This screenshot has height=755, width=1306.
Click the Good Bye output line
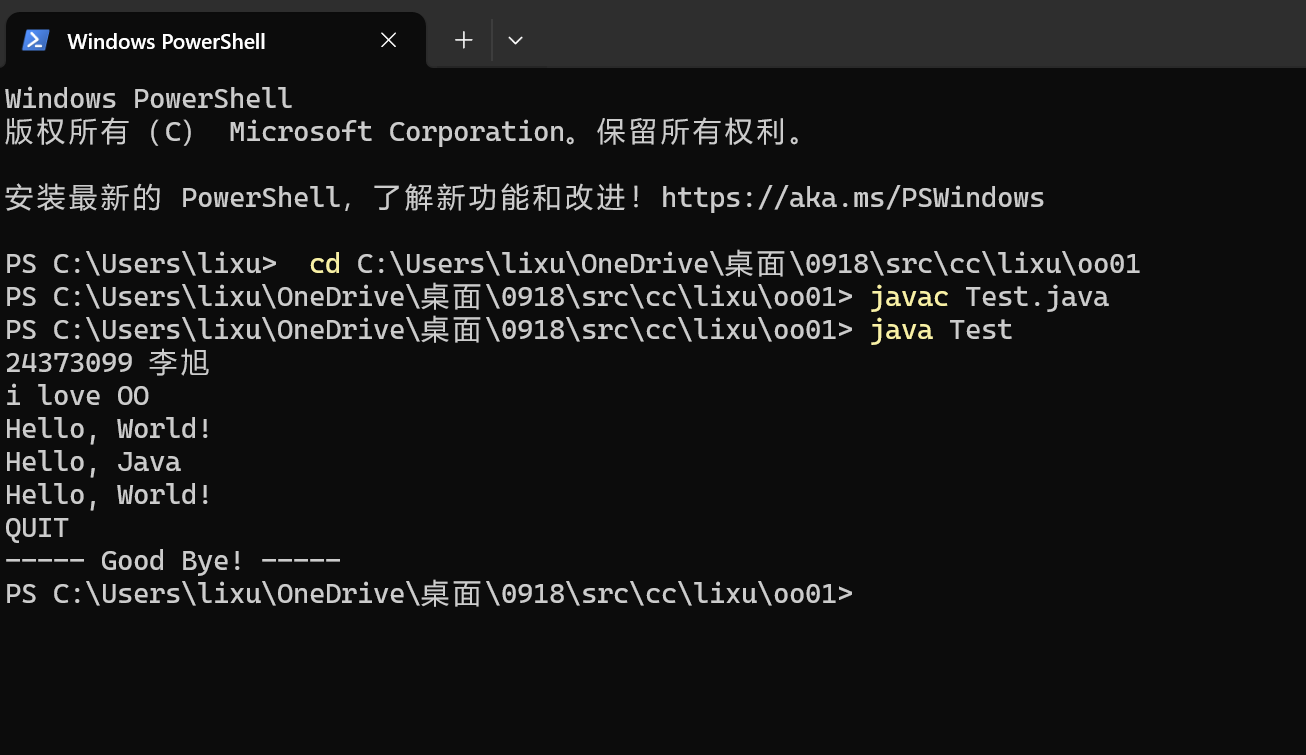coord(172,560)
